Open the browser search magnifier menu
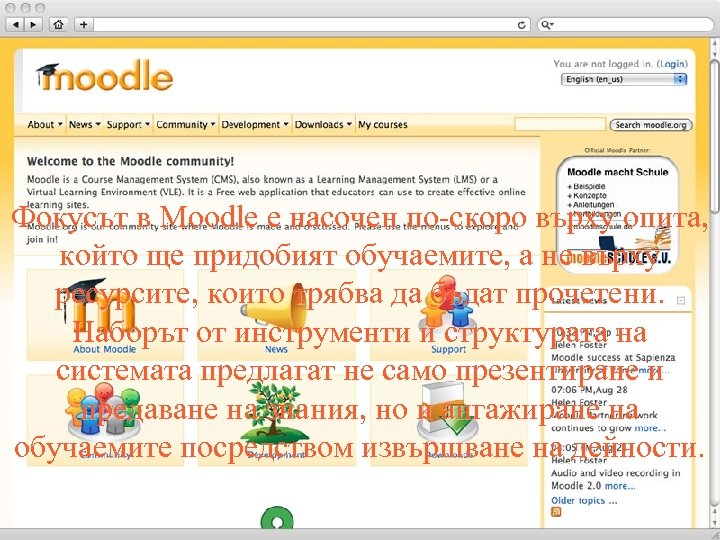 [x=547, y=25]
